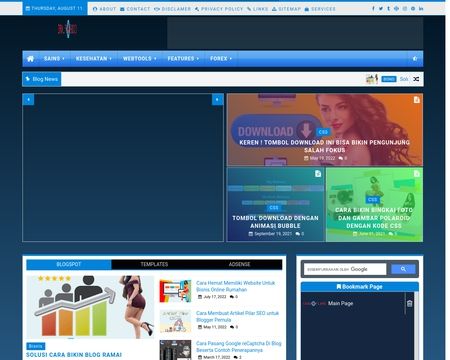Click the Bisnis category tag
This screenshot has width=450, height=360.
click(35, 346)
